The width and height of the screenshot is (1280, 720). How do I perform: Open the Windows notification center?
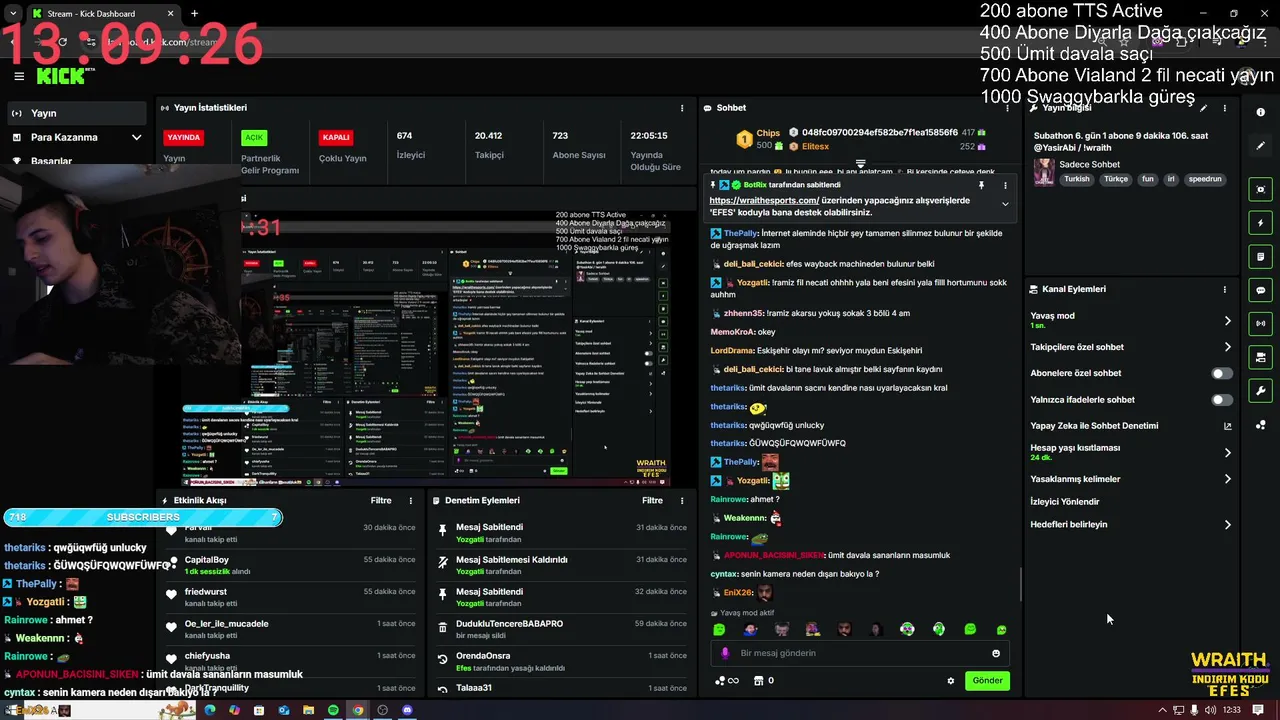coord(1259,710)
